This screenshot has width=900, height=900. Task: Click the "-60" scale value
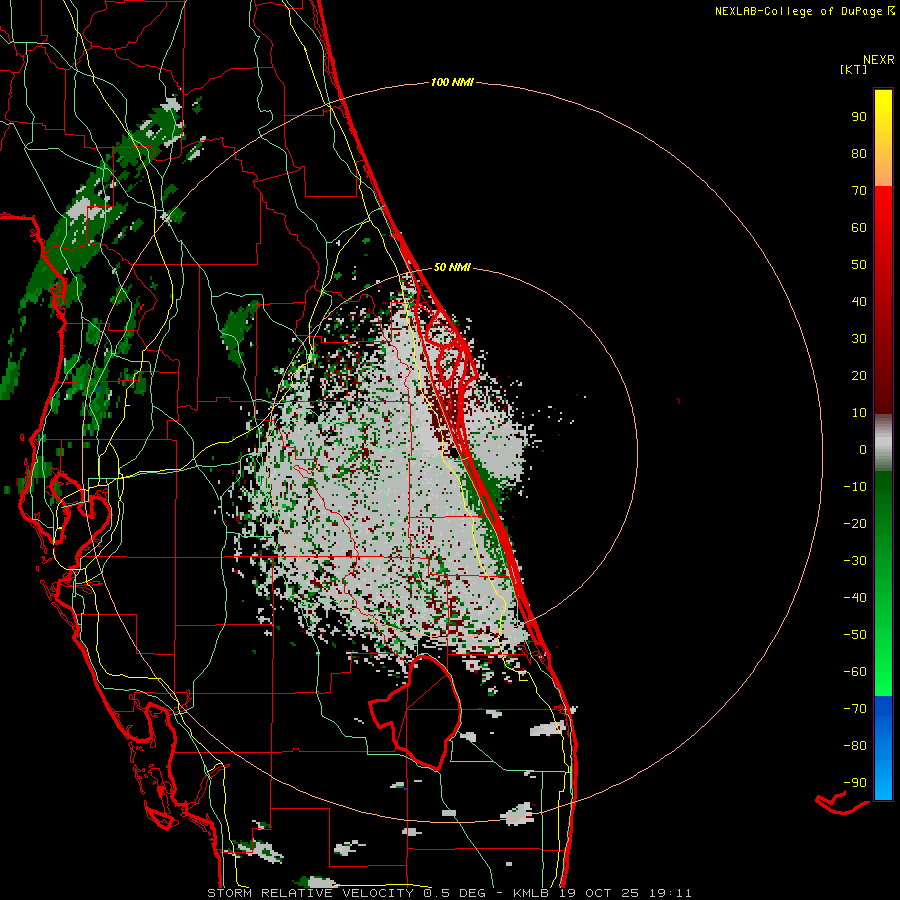(x=855, y=672)
